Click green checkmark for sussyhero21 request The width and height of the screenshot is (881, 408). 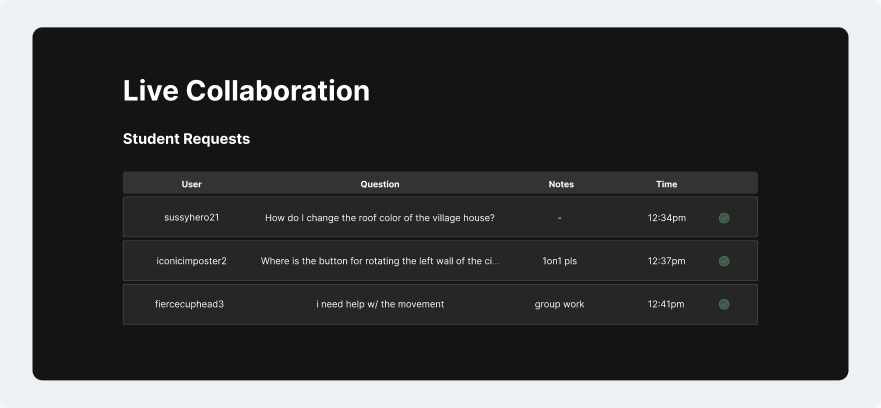724,218
